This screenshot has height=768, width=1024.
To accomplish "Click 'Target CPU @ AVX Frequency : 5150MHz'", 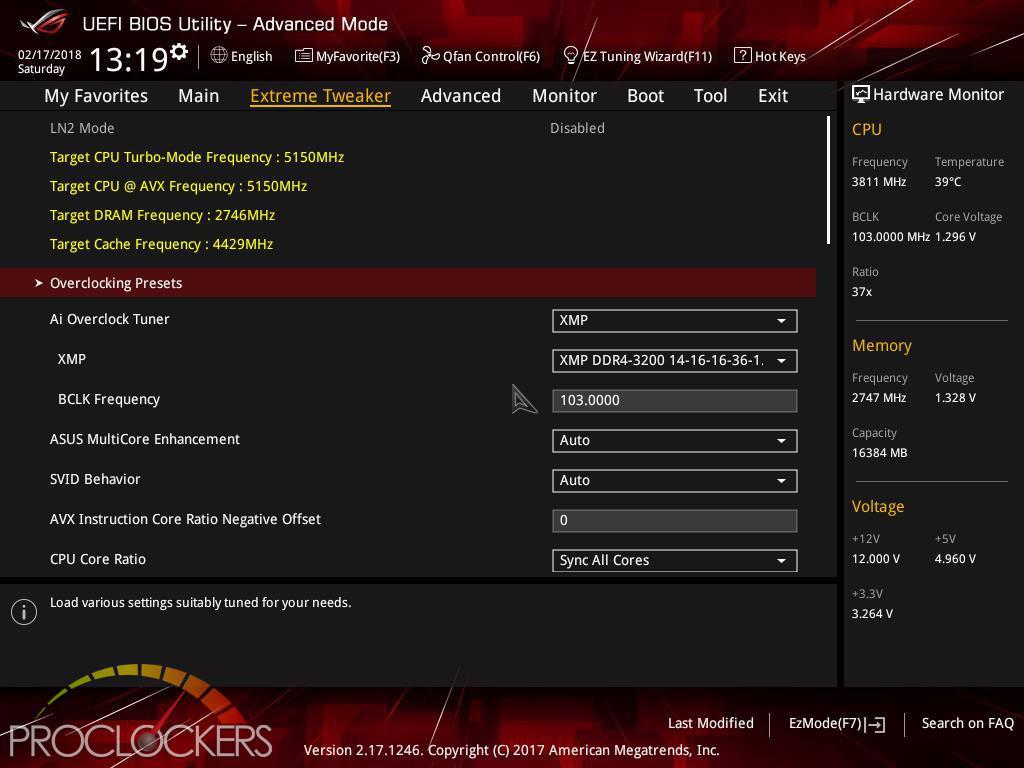I will pos(178,186).
